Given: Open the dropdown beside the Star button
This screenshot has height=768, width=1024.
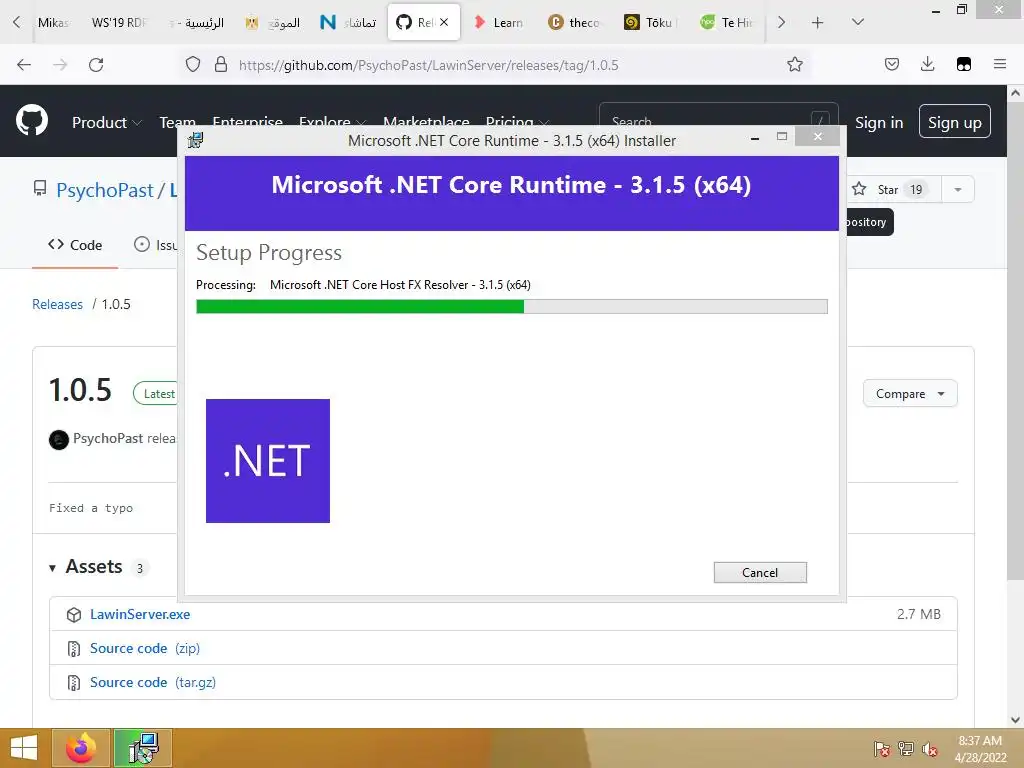Looking at the screenshot, I should [958, 189].
